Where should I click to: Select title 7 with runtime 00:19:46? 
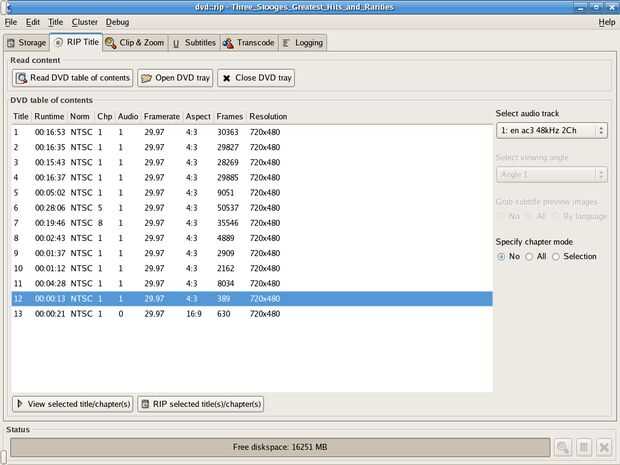point(252,223)
